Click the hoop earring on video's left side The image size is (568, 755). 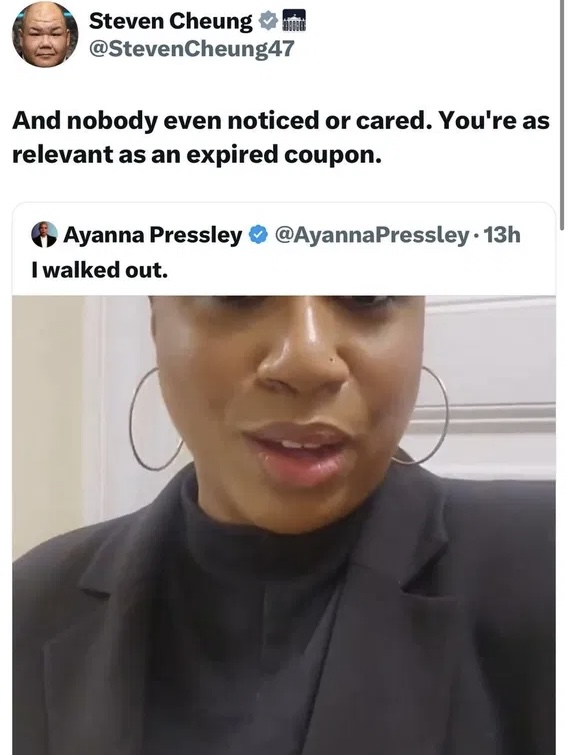[154, 419]
